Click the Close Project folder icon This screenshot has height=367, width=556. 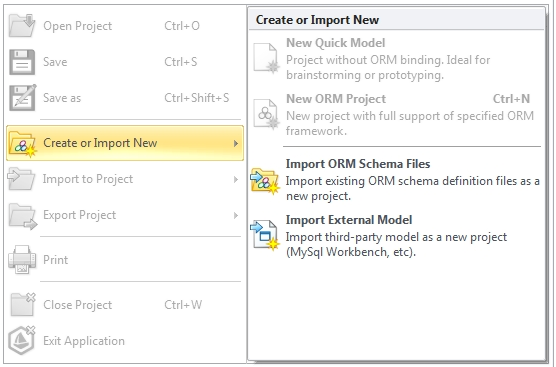point(23,304)
